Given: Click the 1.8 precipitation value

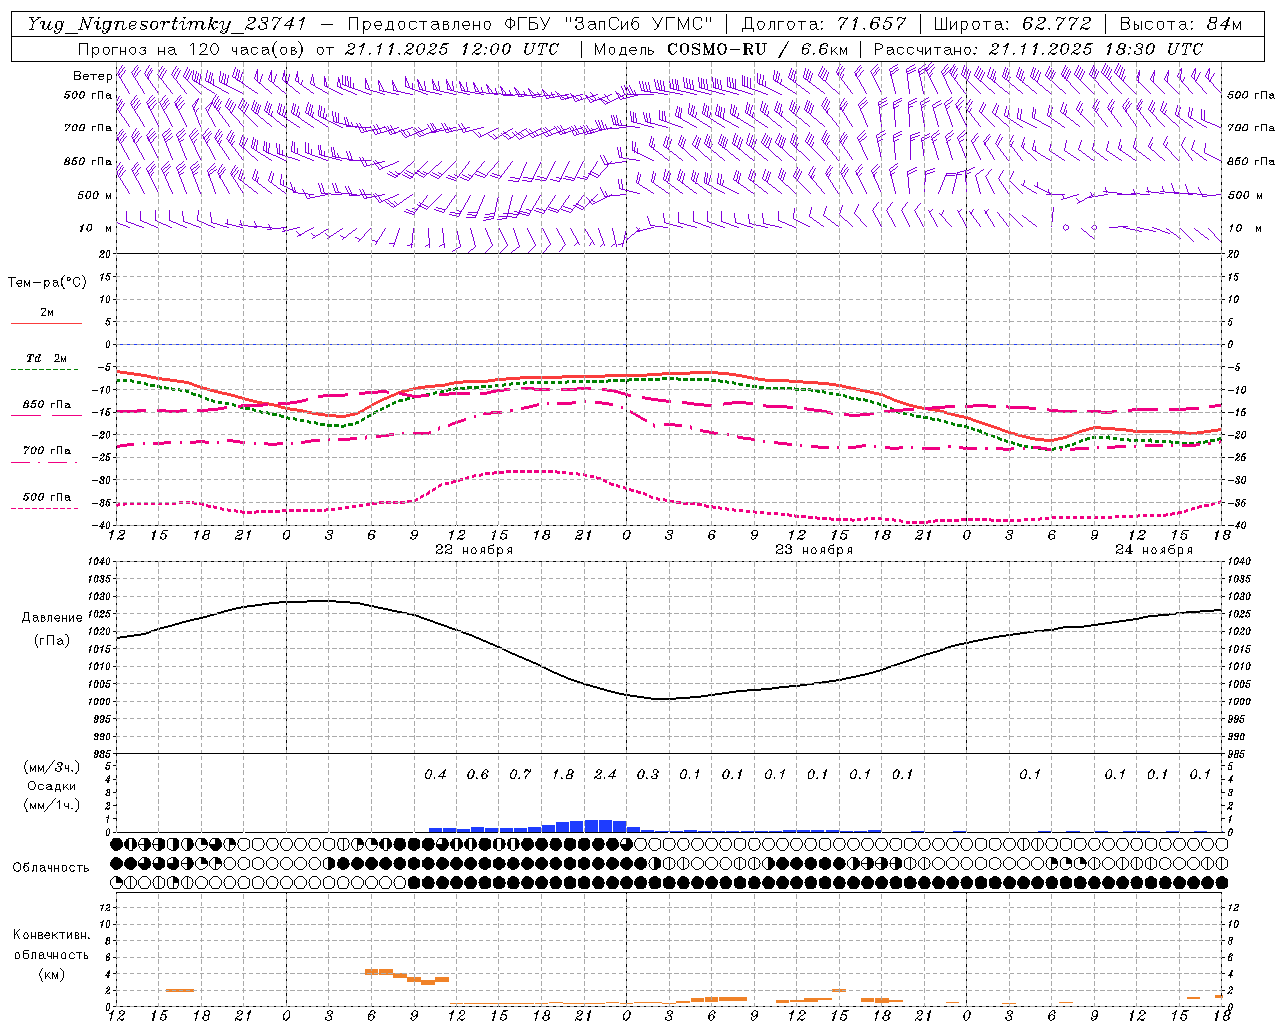Looking at the screenshot, I should tap(563, 774).
